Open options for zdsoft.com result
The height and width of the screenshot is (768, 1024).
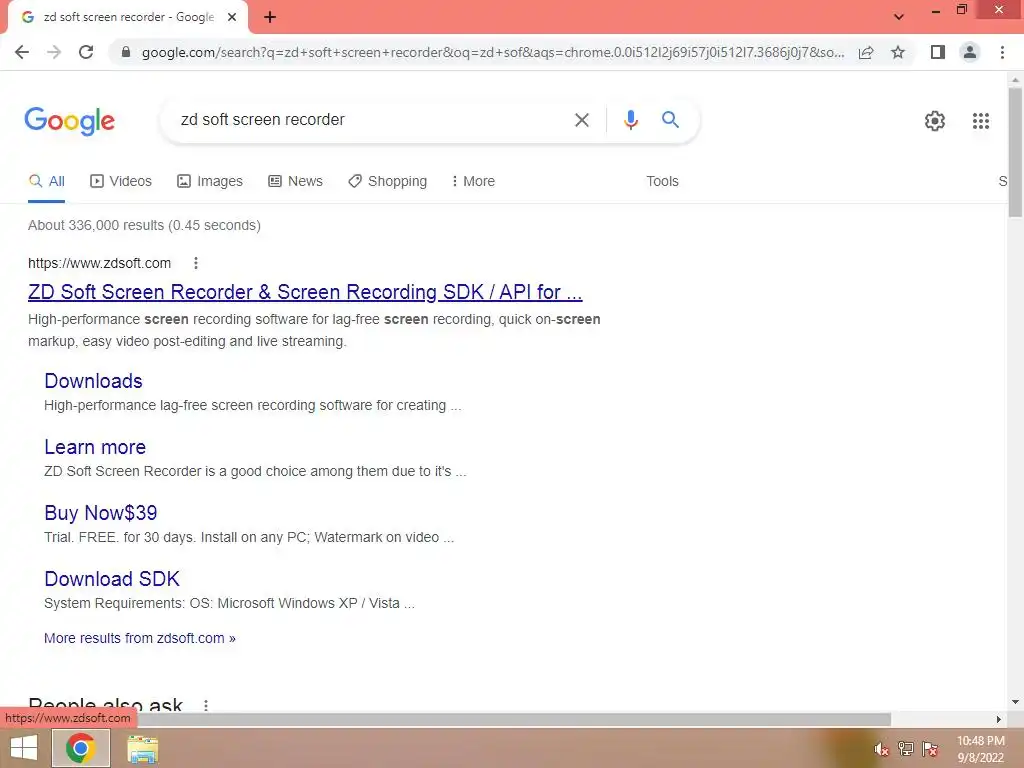click(195, 263)
